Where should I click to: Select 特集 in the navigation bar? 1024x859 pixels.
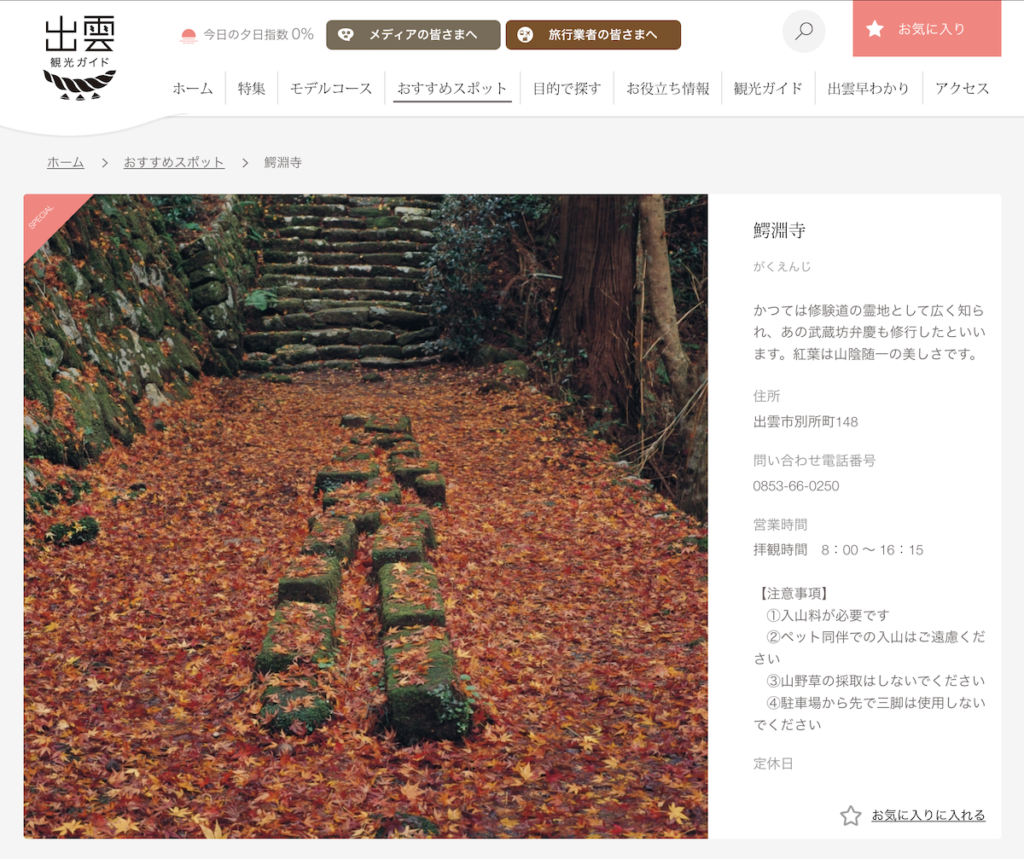[251, 88]
